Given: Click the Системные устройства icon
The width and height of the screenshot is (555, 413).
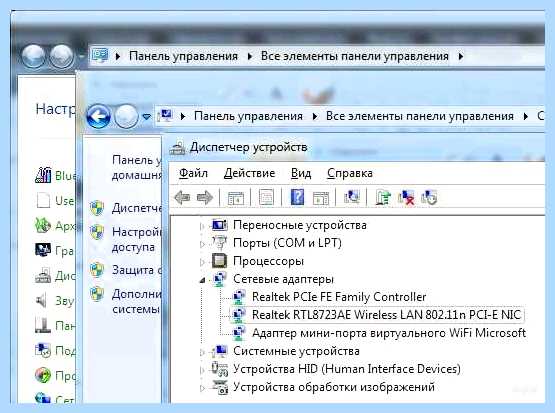Looking at the screenshot, I should pyautogui.click(x=219, y=351).
